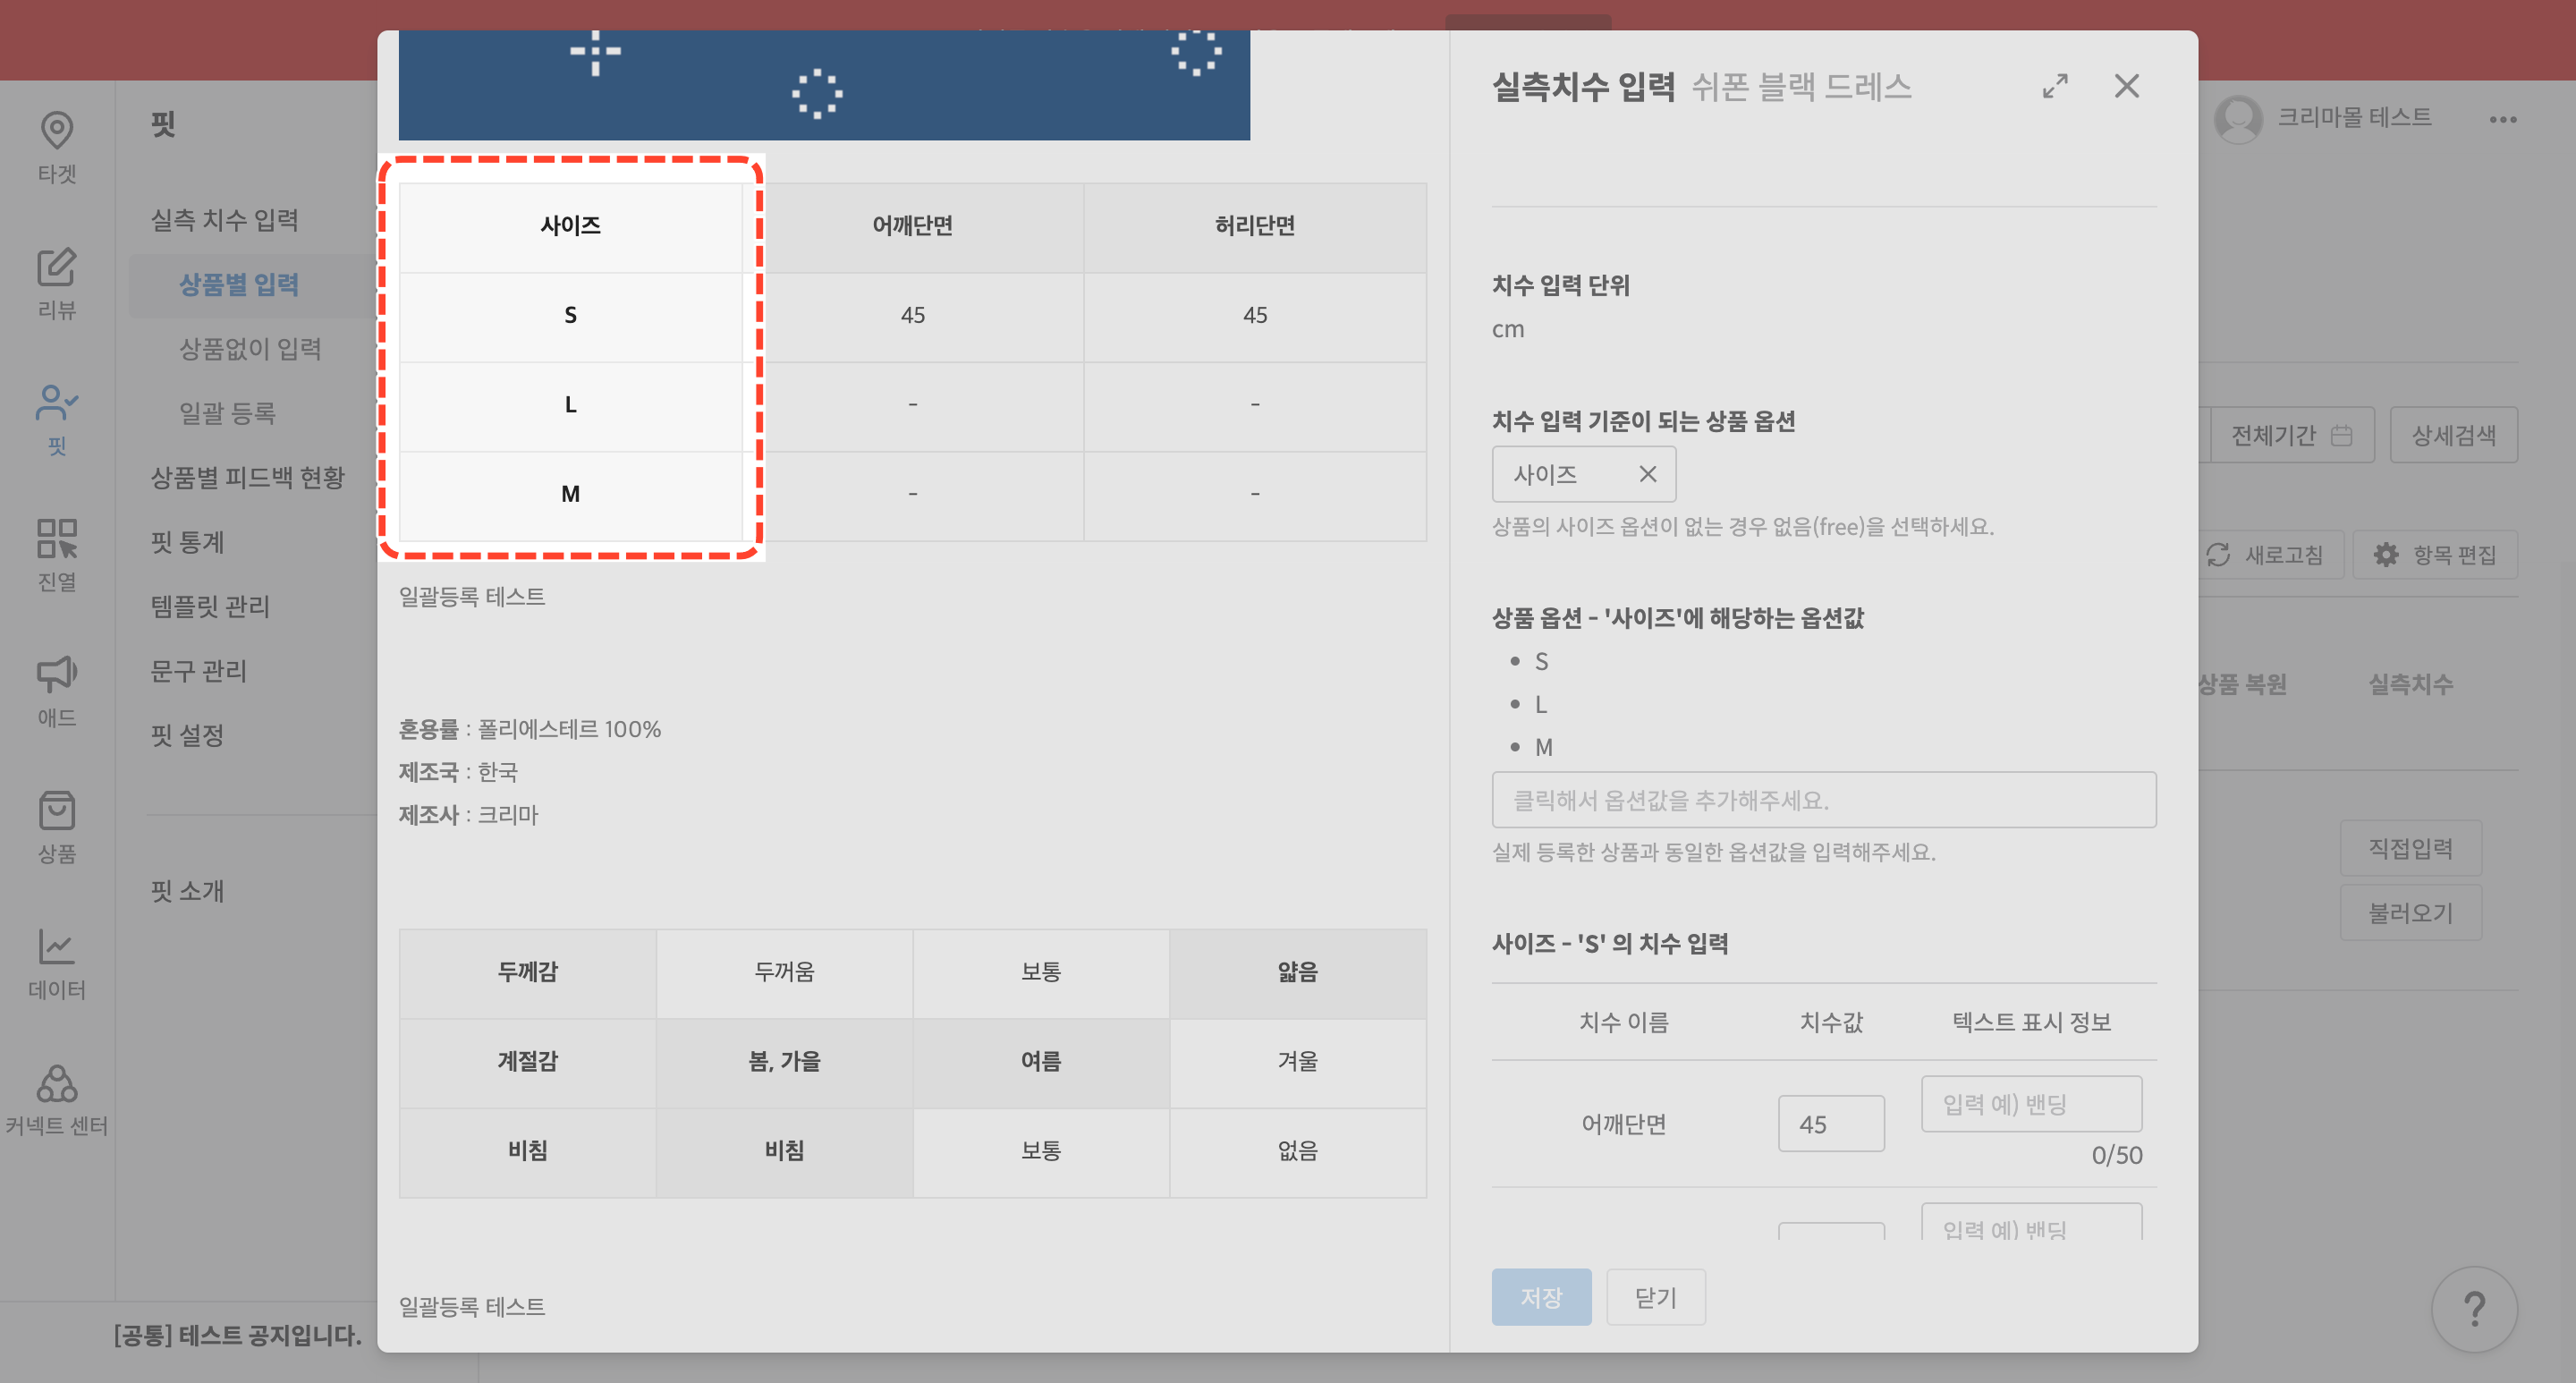Image resolution: width=2576 pixels, height=1383 pixels.
Task: Open the 전체기간 date range picker
Action: [x=2291, y=434]
